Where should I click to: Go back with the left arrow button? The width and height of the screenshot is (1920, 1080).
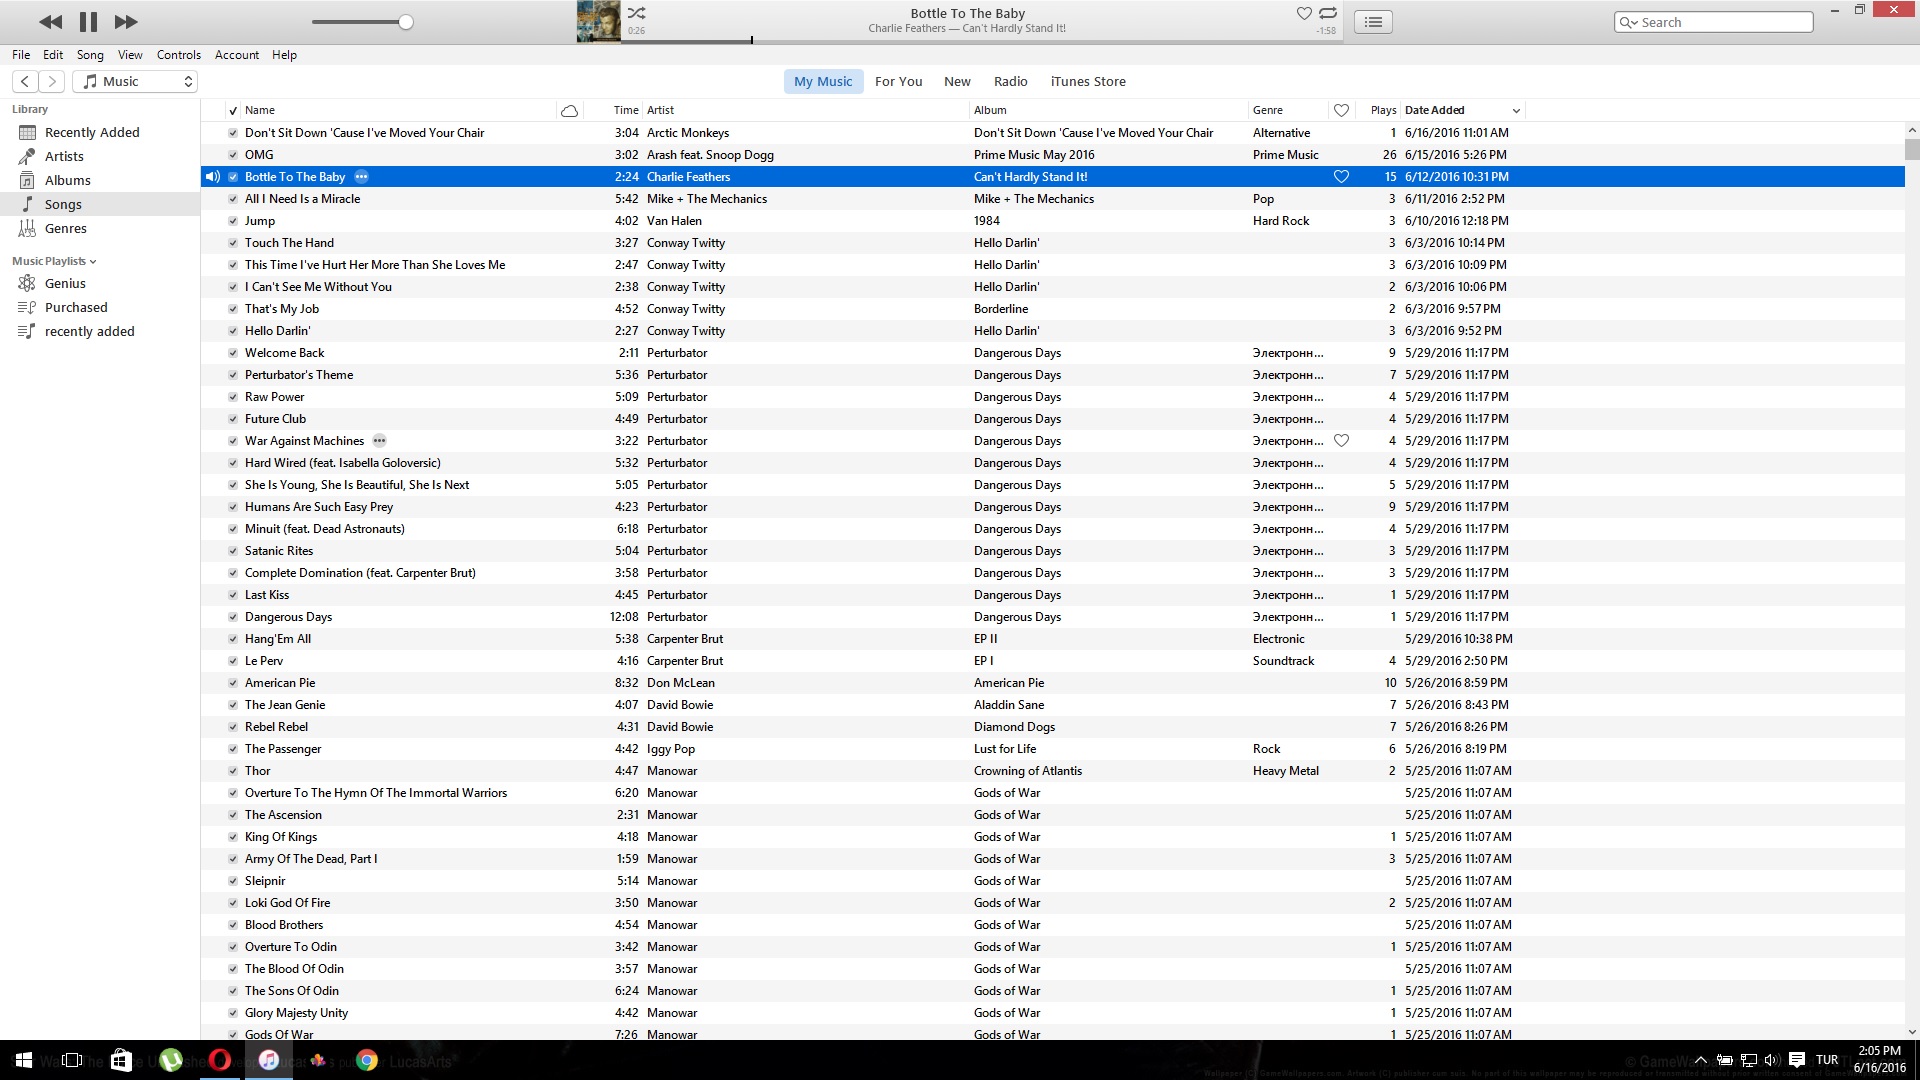(26, 82)
